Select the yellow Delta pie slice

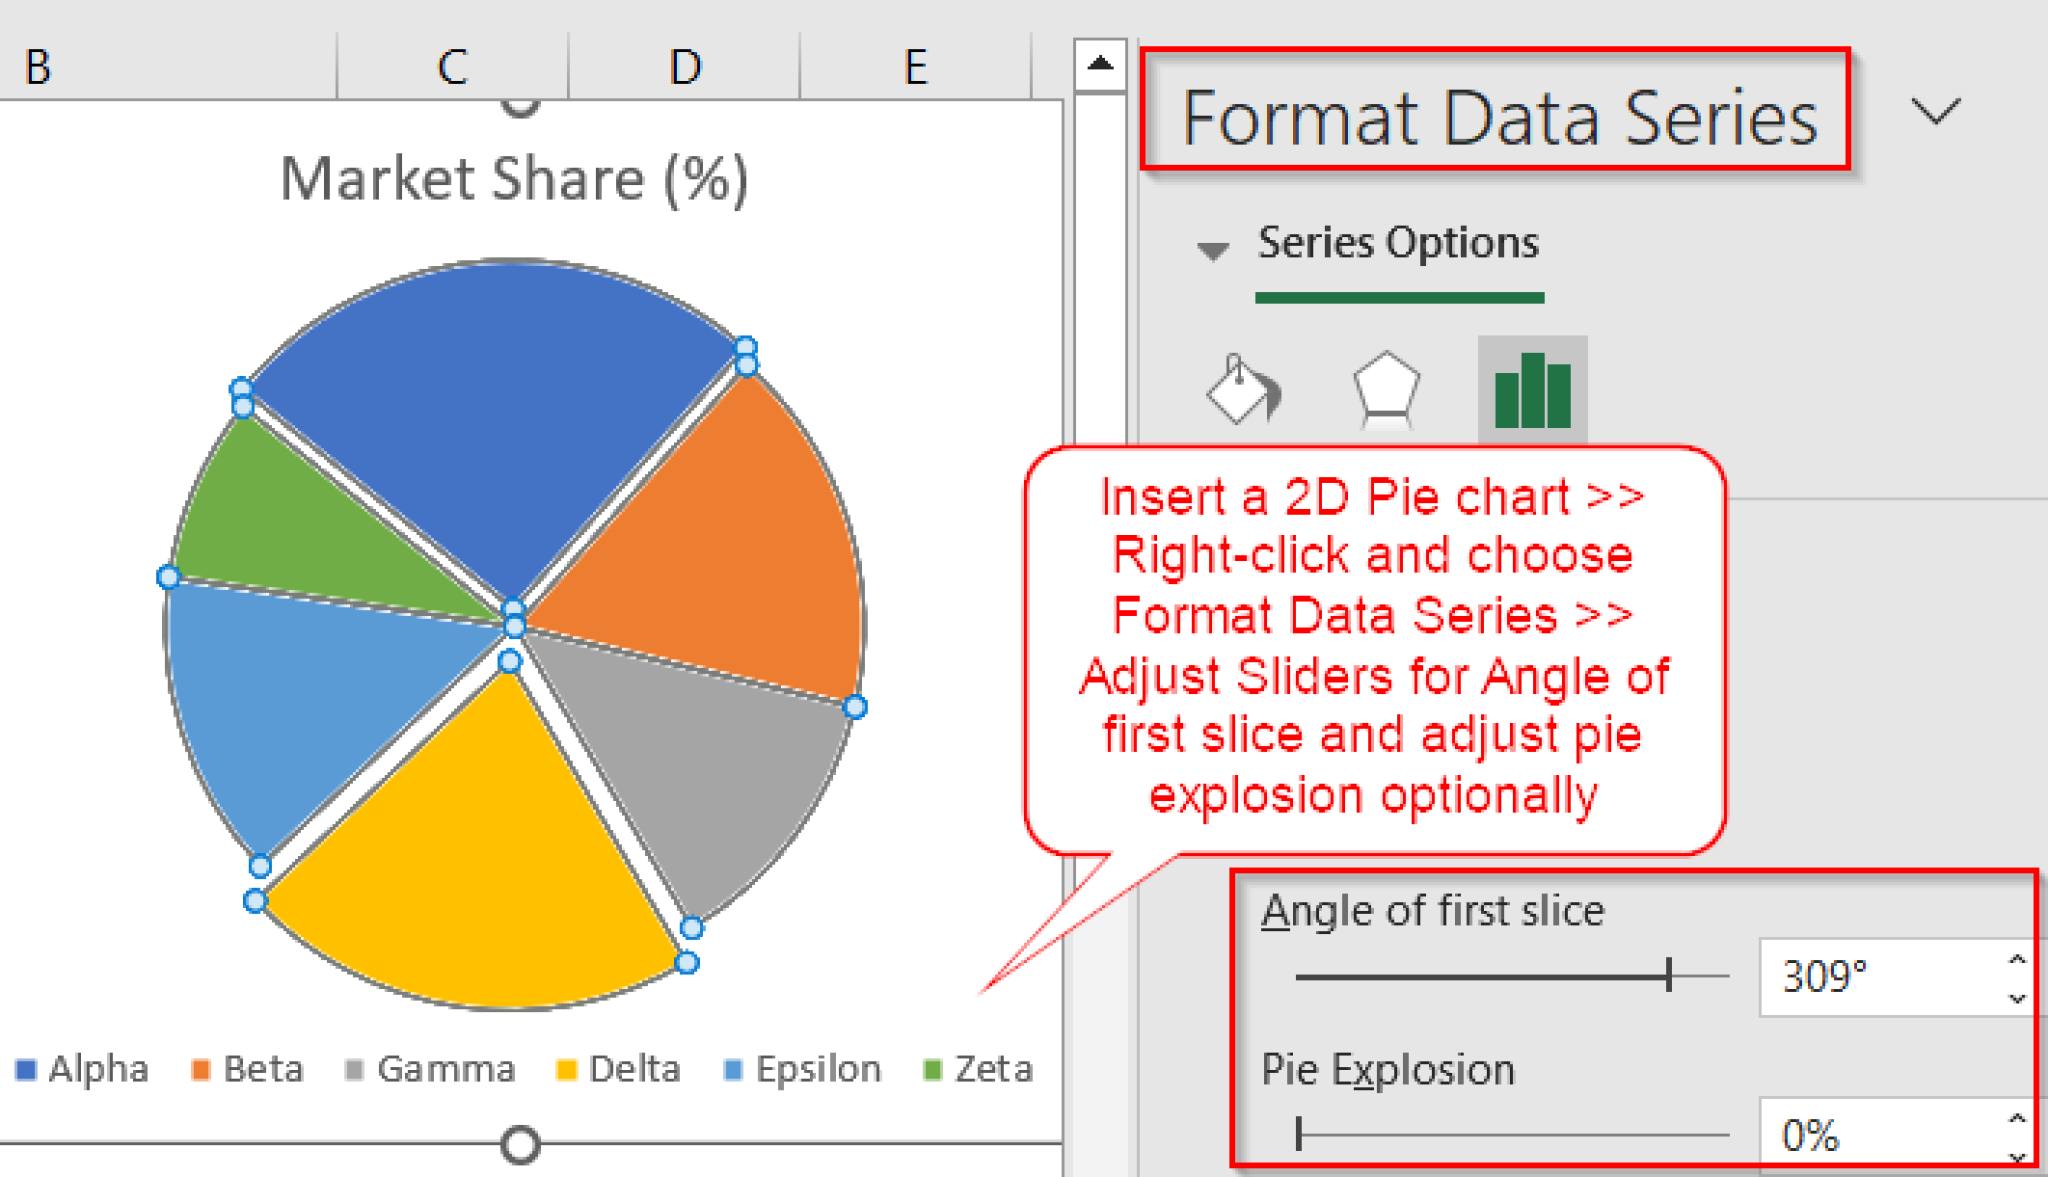(x=470, y=840)
